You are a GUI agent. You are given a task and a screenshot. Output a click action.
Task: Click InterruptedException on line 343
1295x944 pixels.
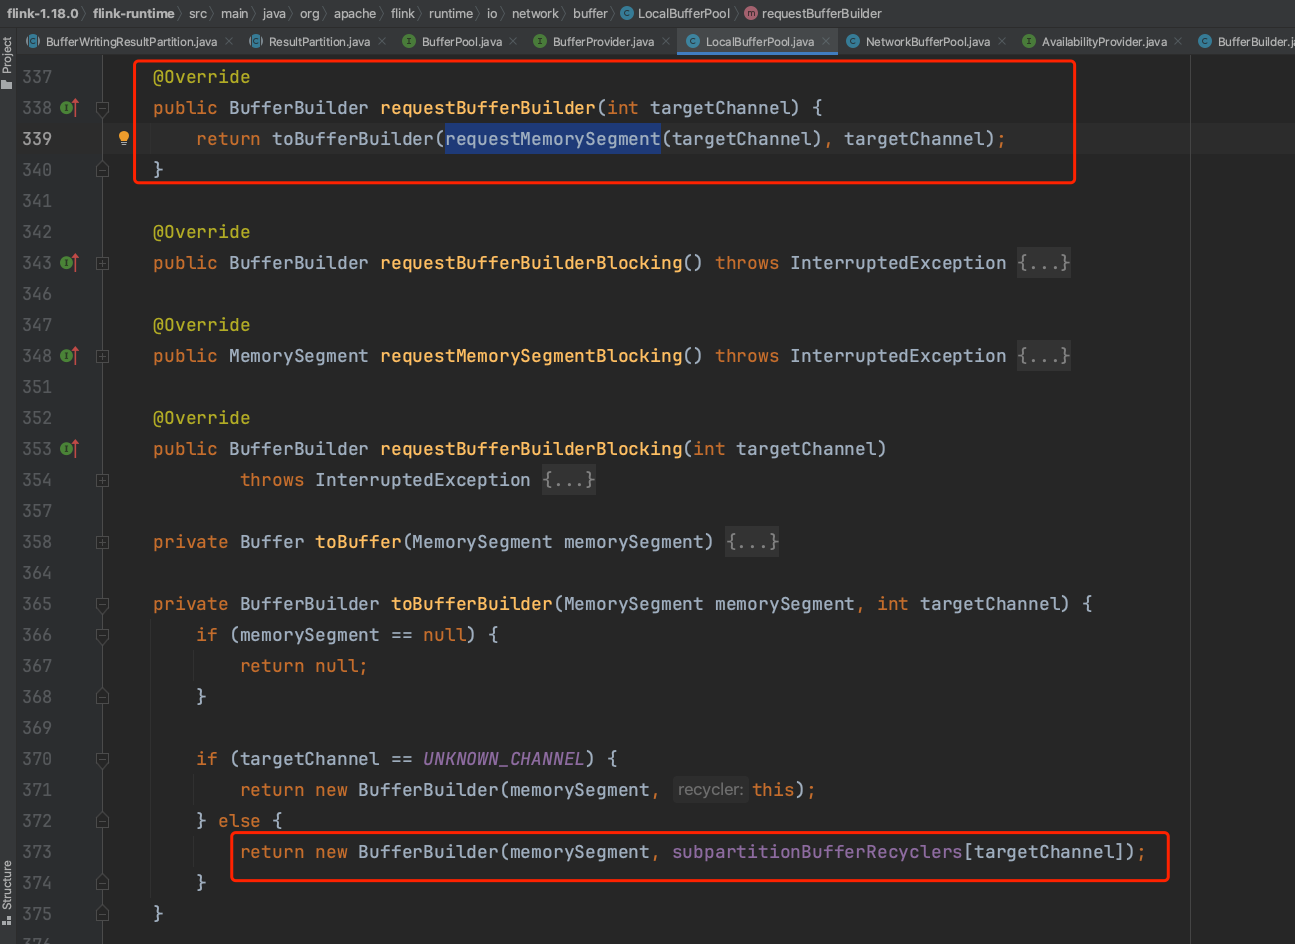pos(898,263)
